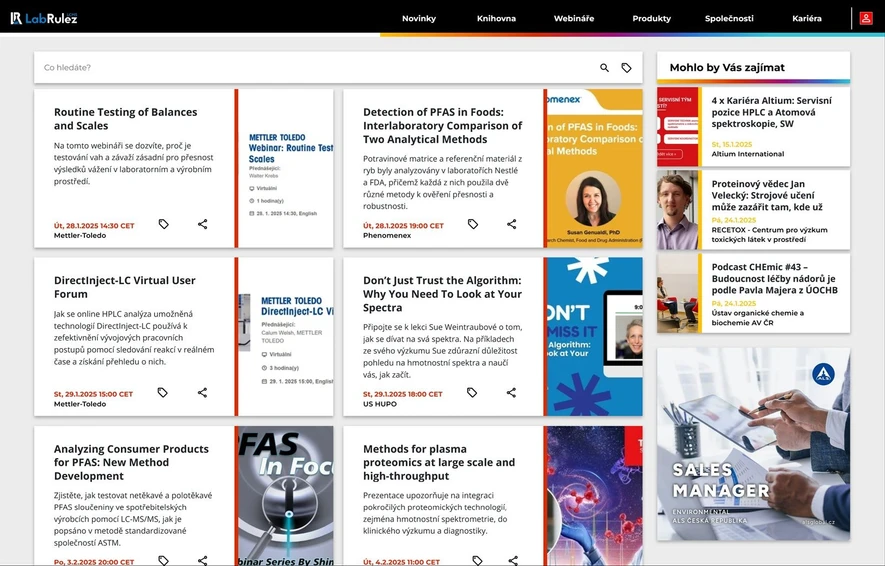Open the Knihovna menu item

click(x=496, y=19)
